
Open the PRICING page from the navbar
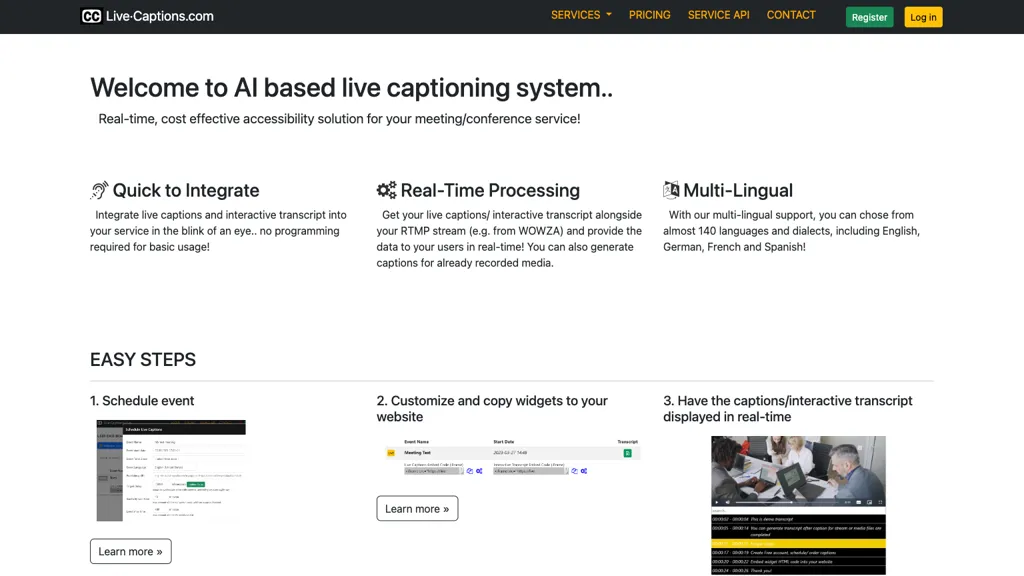[649, 15]
